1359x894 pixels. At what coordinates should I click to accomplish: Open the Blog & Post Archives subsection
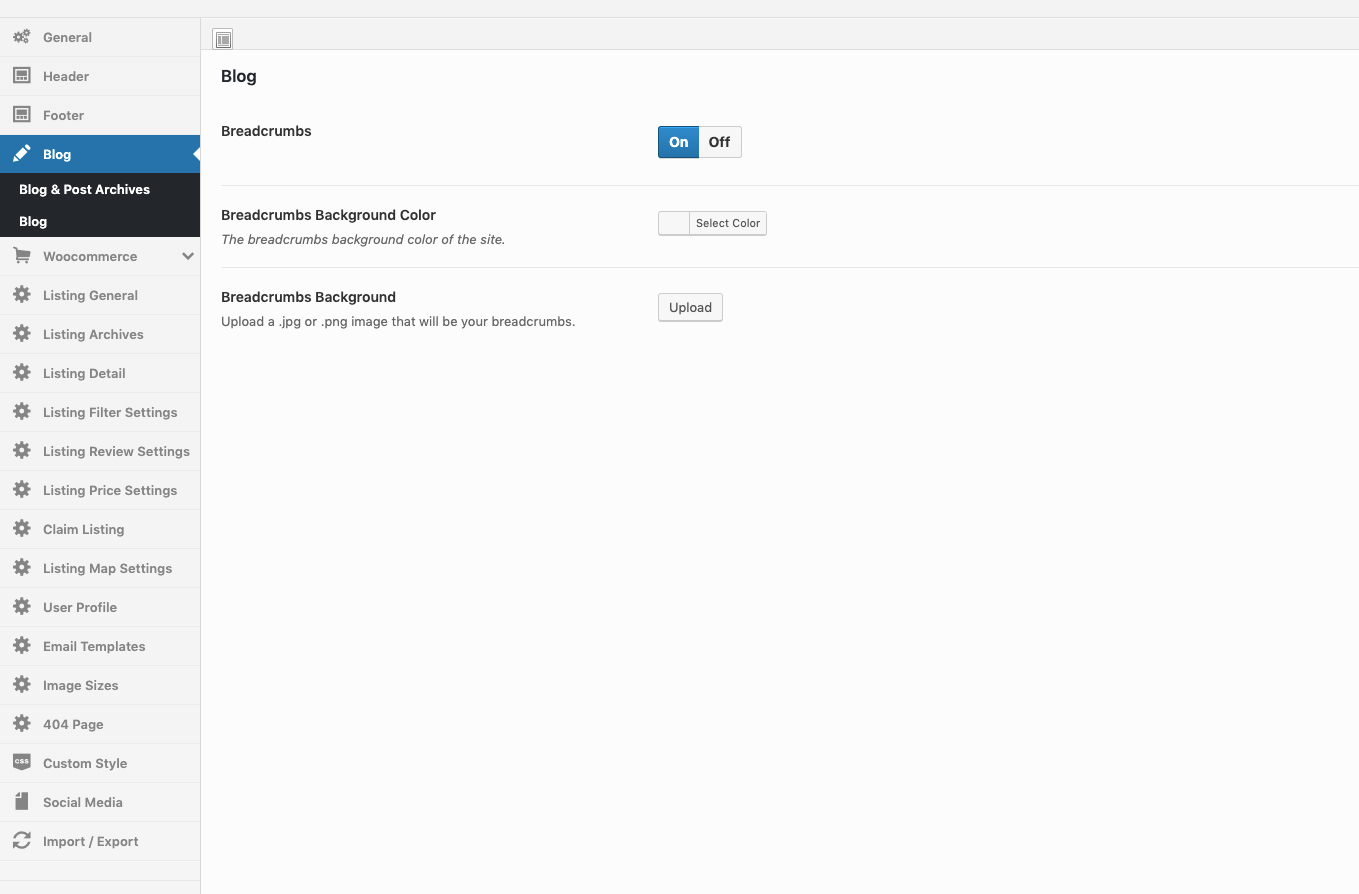(x=84, y=189)
